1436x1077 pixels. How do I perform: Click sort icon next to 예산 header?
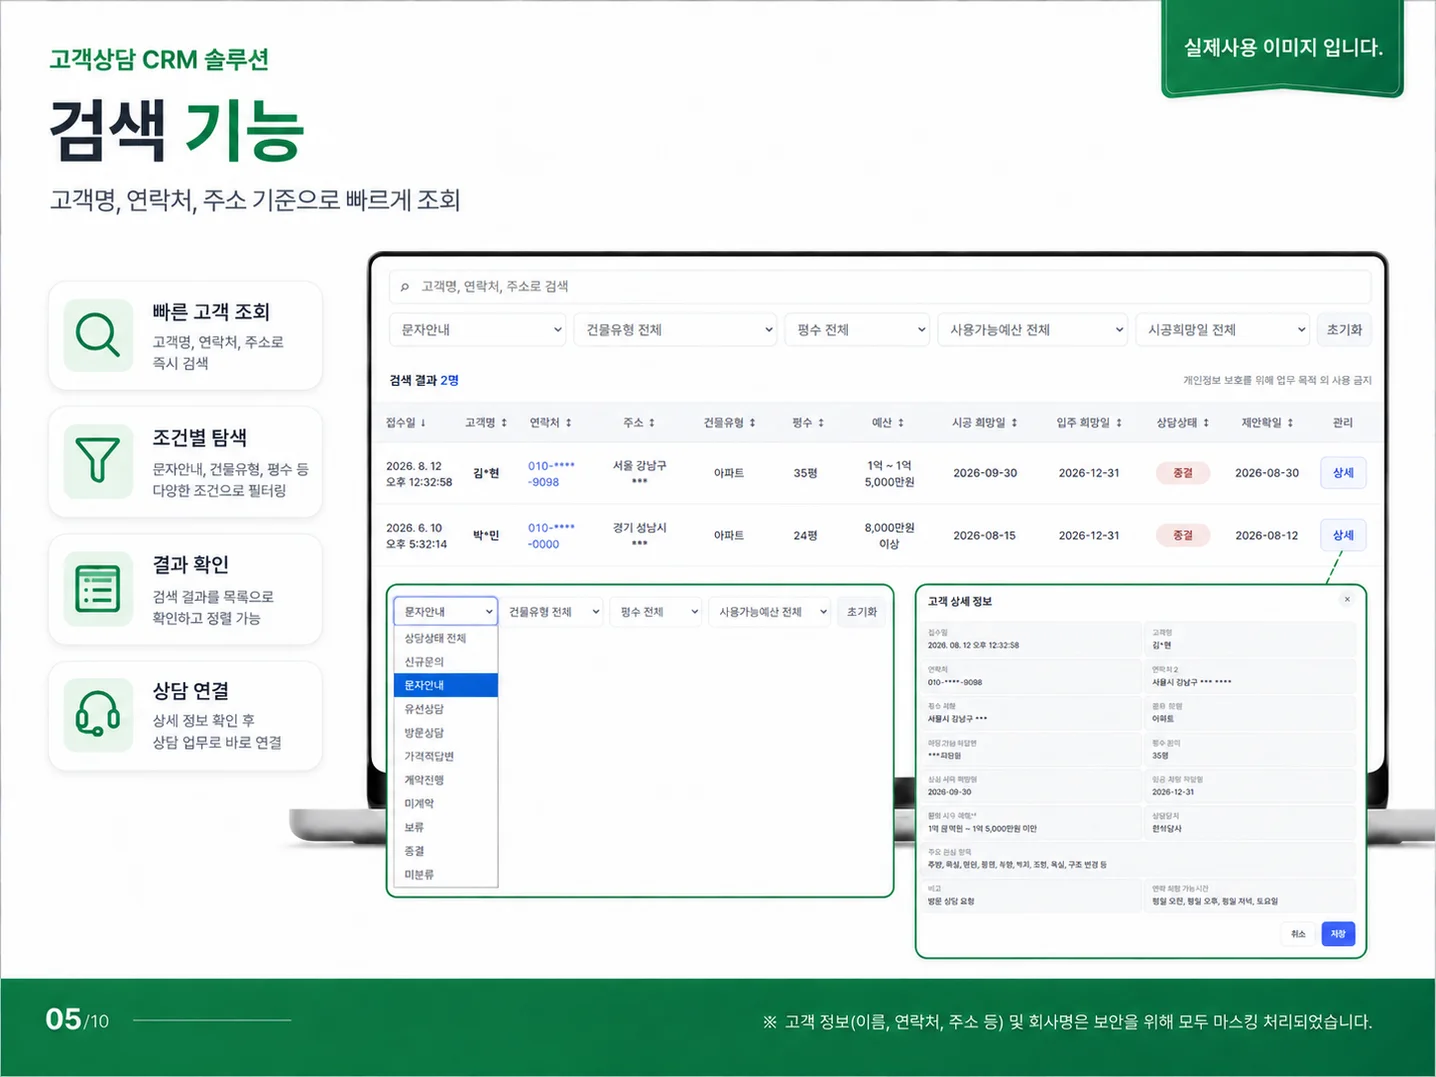click(900, 423)
